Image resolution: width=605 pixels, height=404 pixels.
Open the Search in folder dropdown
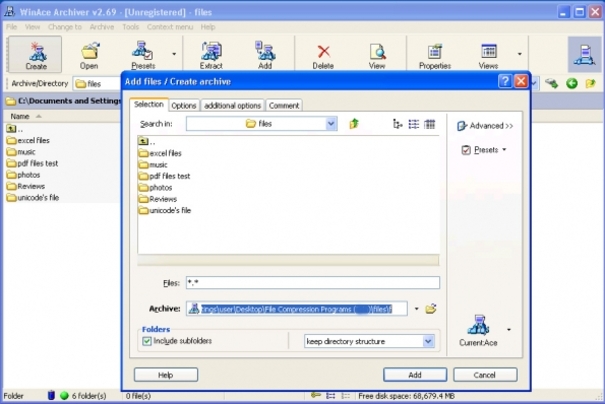(x=331, y=124)
